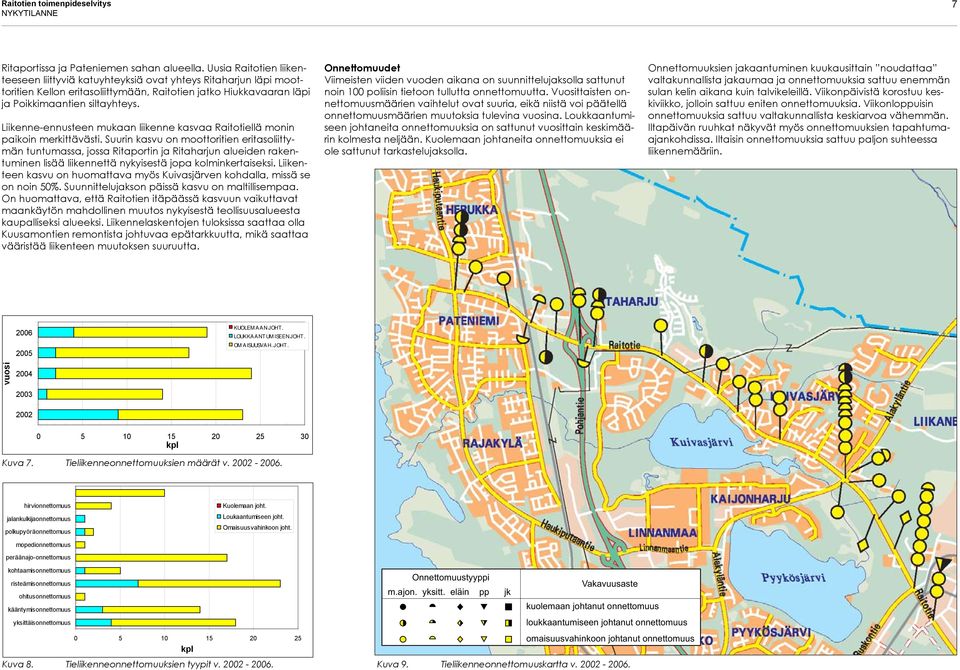Click 'omaisuusvahinkoon johtanut onnettomuus' legend entry
The image size is (960, 670).
(x=610, y=638)
